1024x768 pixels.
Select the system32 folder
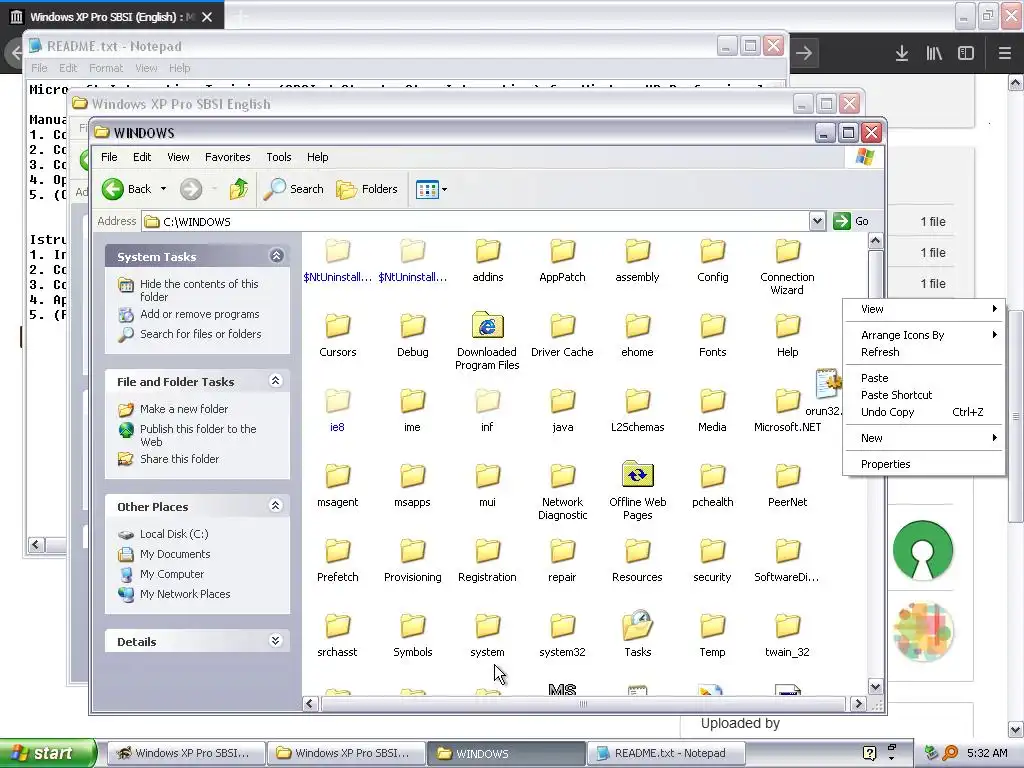[x=562, y=635]
